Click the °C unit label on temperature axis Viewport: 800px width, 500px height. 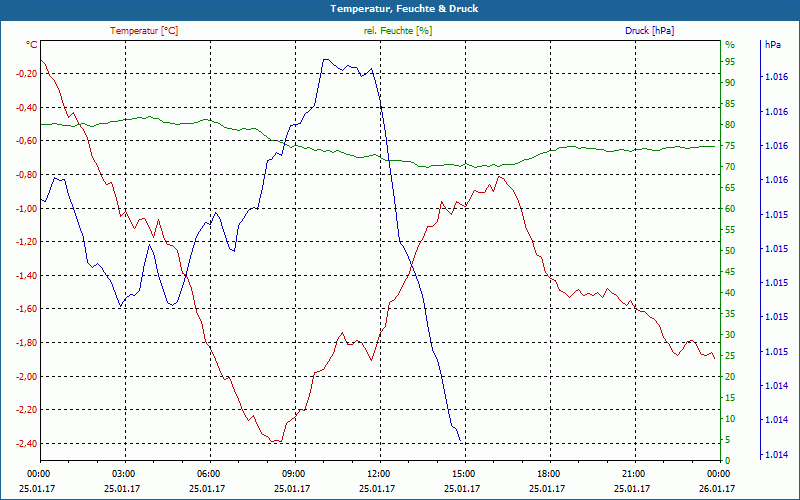[x=32, y=45]
